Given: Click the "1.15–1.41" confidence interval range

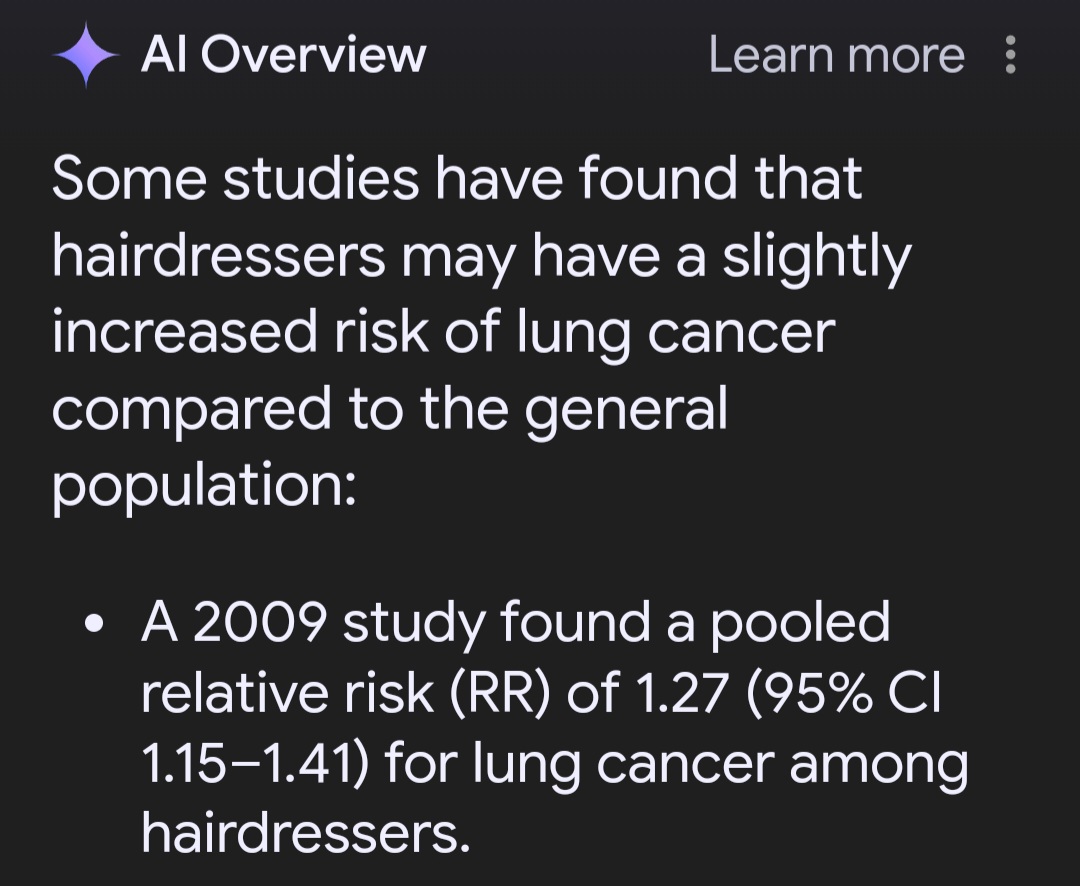Looking at the screenshot, I should (248, 765).
